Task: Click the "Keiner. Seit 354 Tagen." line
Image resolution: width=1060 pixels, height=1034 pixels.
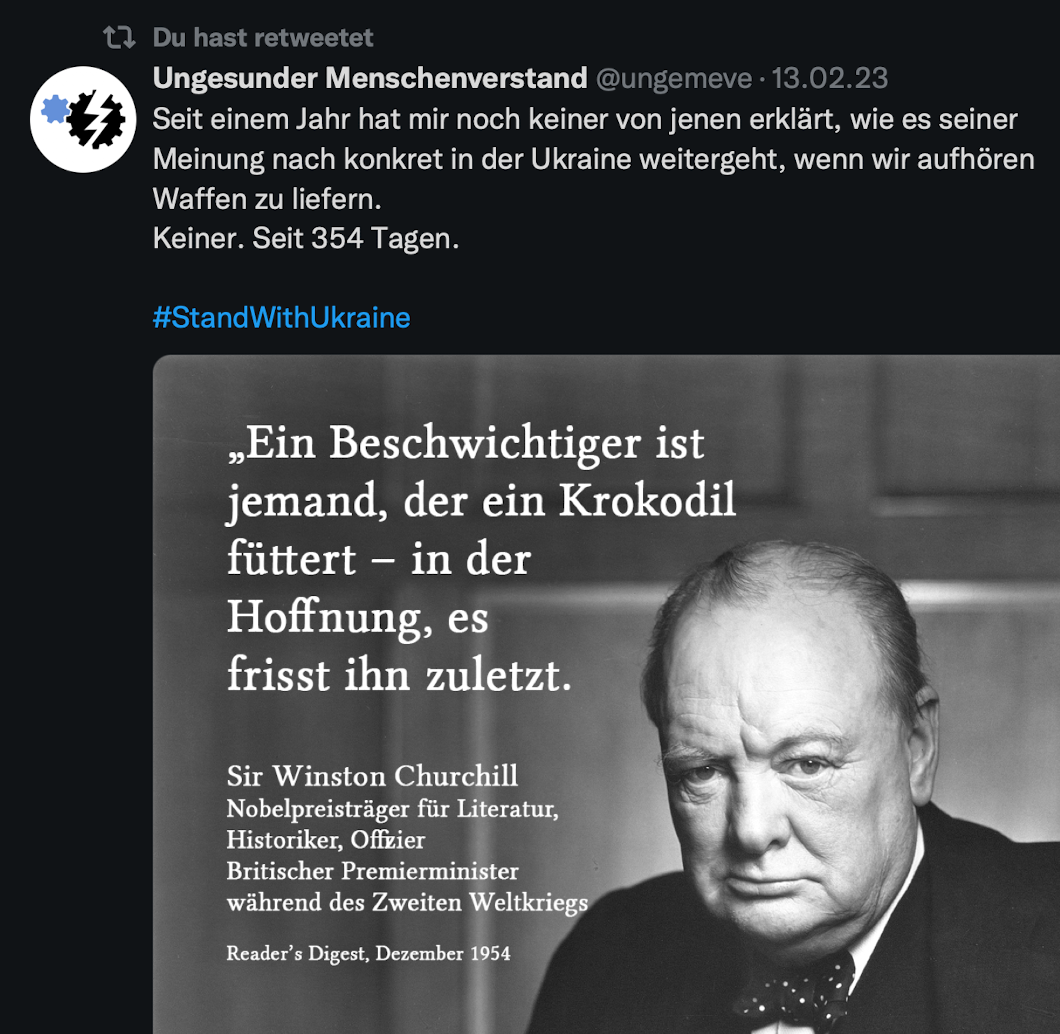Action: (306, 239)
